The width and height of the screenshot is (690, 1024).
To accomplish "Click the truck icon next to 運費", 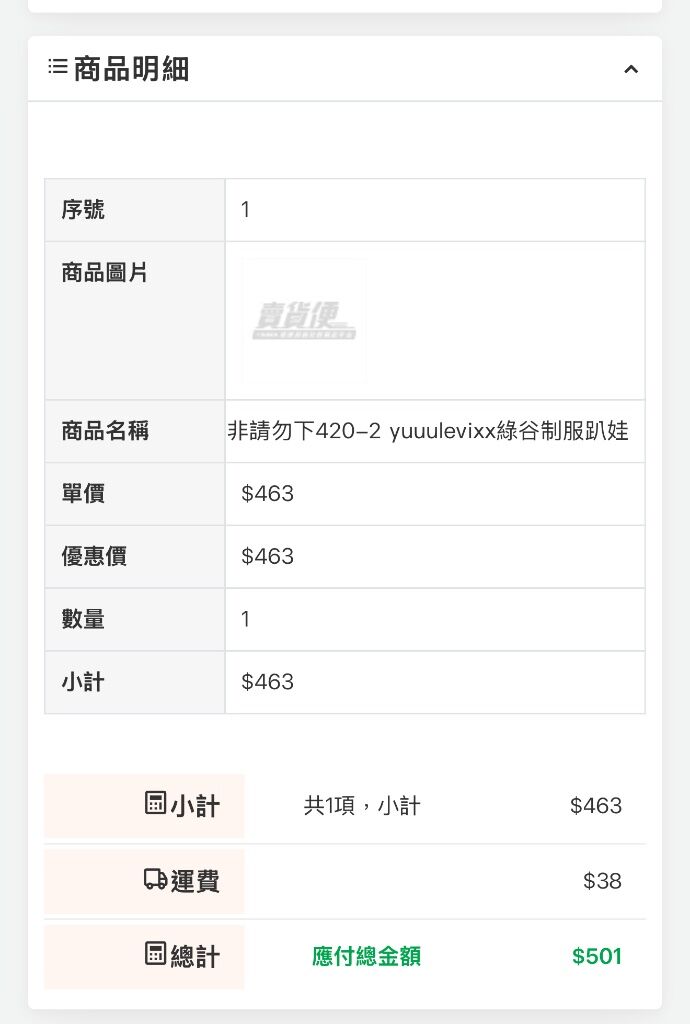I will [x=155, y=879].
